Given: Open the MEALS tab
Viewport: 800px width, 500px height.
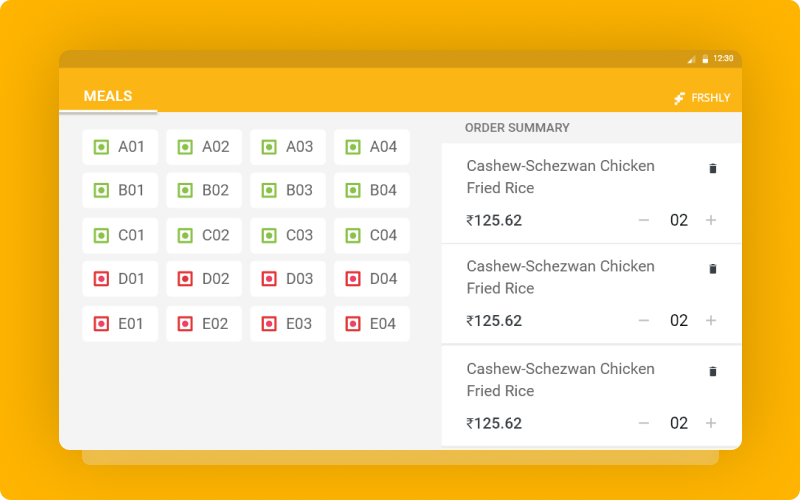Looking at the screenshot, I should (x=108, y=96).
